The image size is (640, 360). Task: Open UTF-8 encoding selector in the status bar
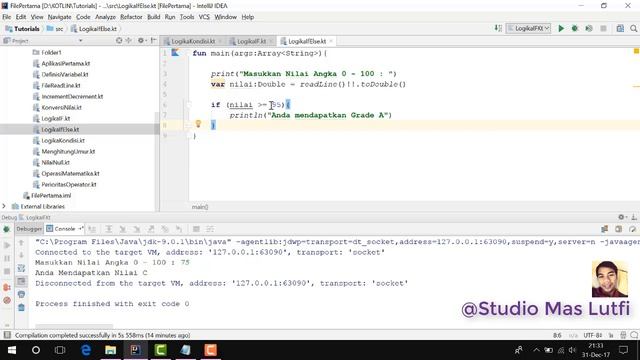(593, 335)
